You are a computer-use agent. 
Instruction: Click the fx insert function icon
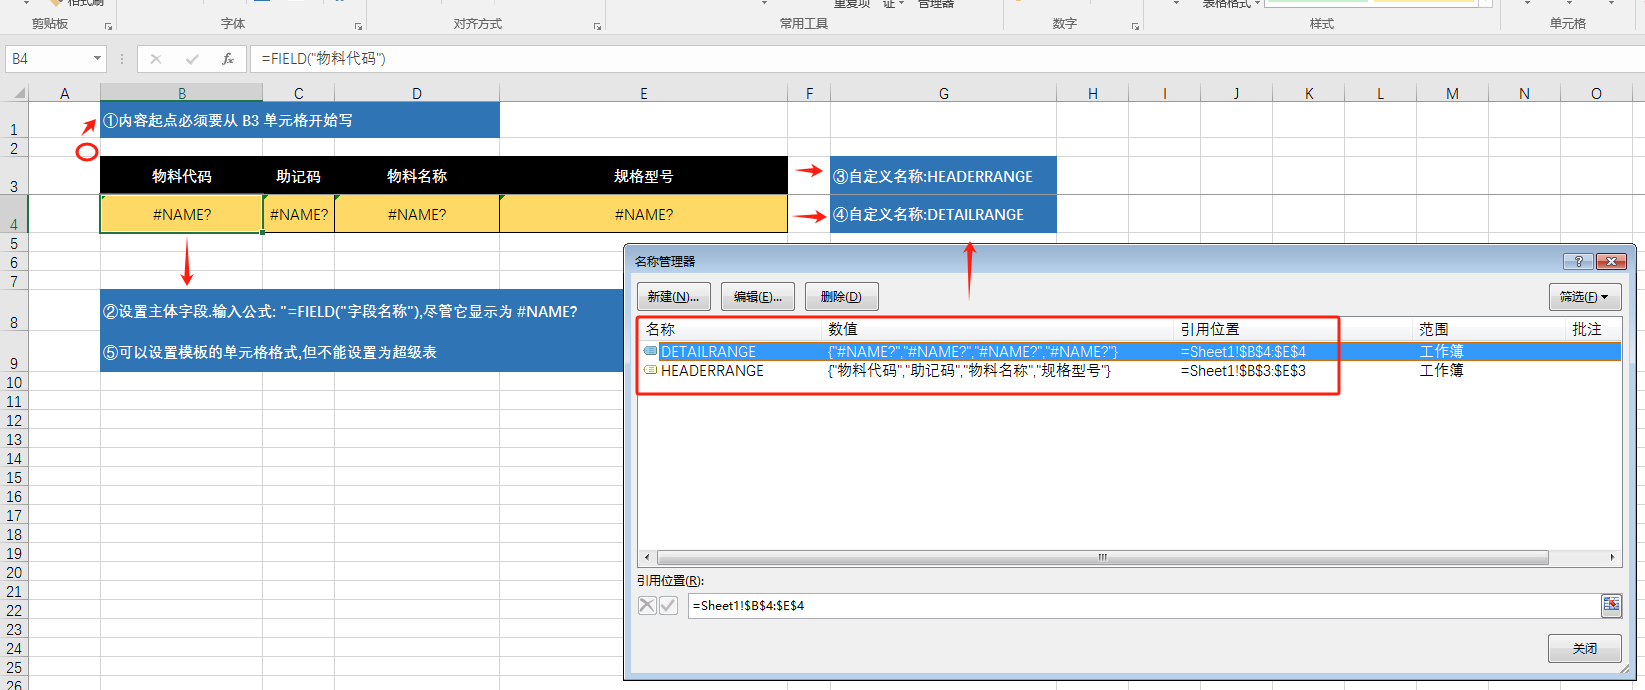click(x=228, y=59)
